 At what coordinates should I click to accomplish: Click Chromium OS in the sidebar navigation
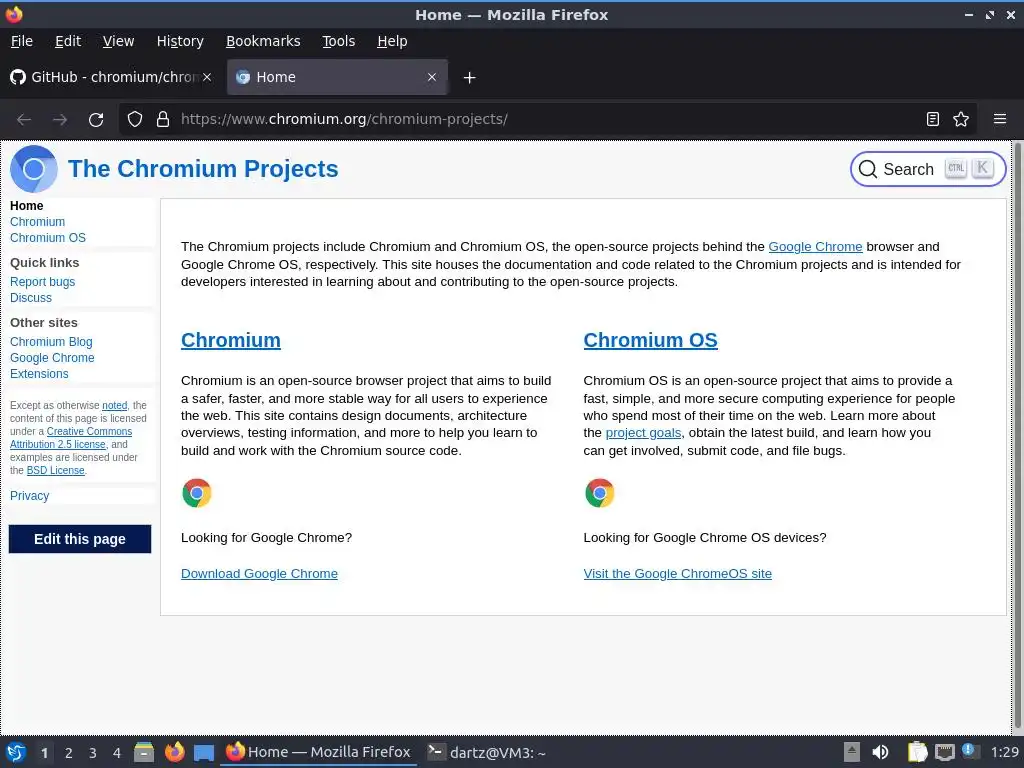(48, 238)
